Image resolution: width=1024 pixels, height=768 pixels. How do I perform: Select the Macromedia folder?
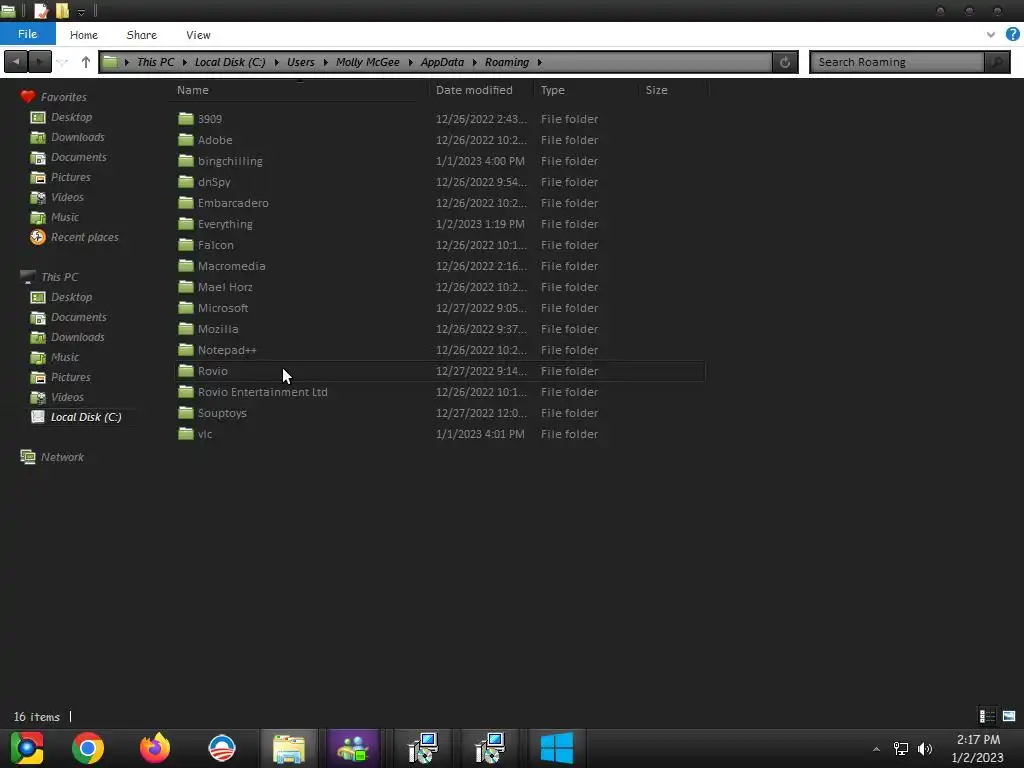pyautogui.click(x=440, y=266)
